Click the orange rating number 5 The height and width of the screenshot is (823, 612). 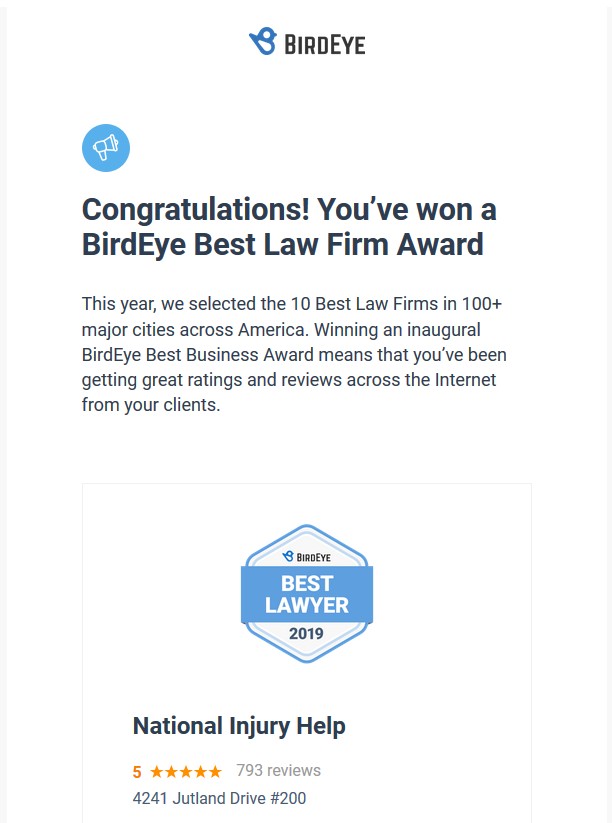click(x=137, y=772)
